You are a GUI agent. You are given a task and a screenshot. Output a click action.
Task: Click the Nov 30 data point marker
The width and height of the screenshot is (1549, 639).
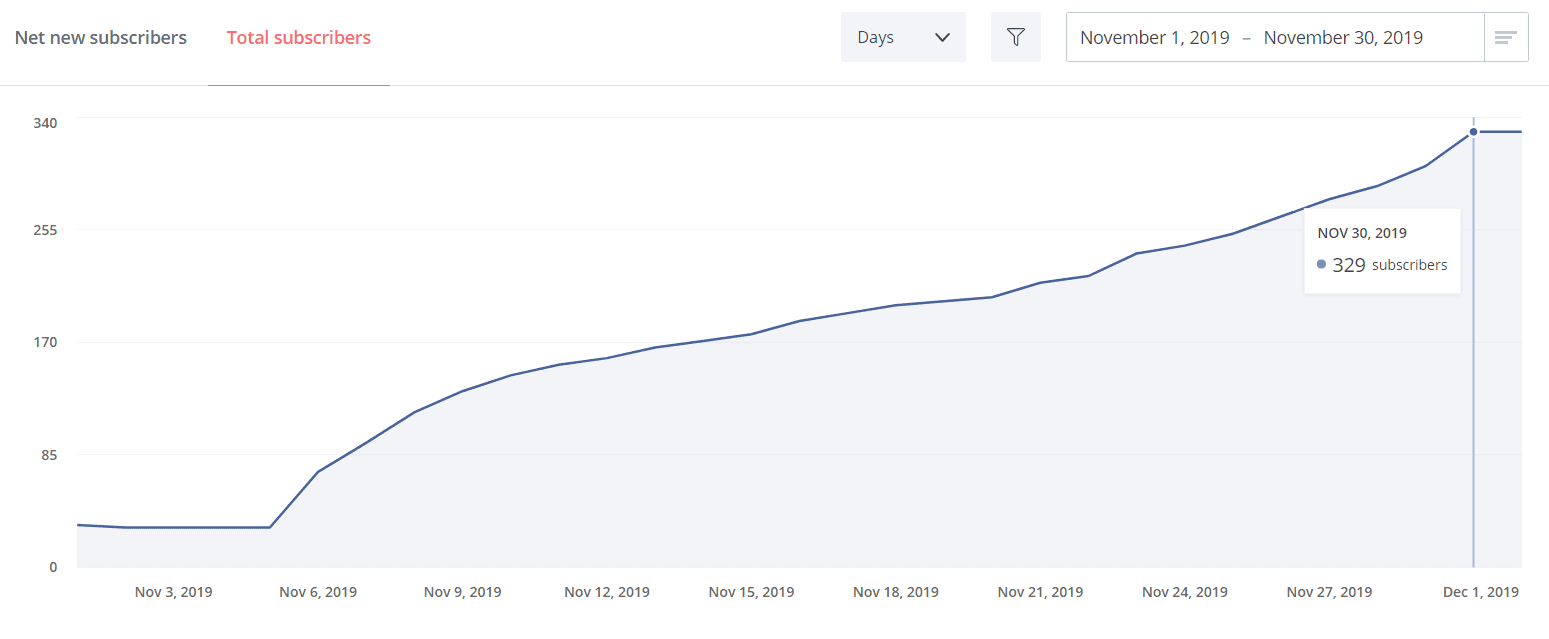point(1473,132)
